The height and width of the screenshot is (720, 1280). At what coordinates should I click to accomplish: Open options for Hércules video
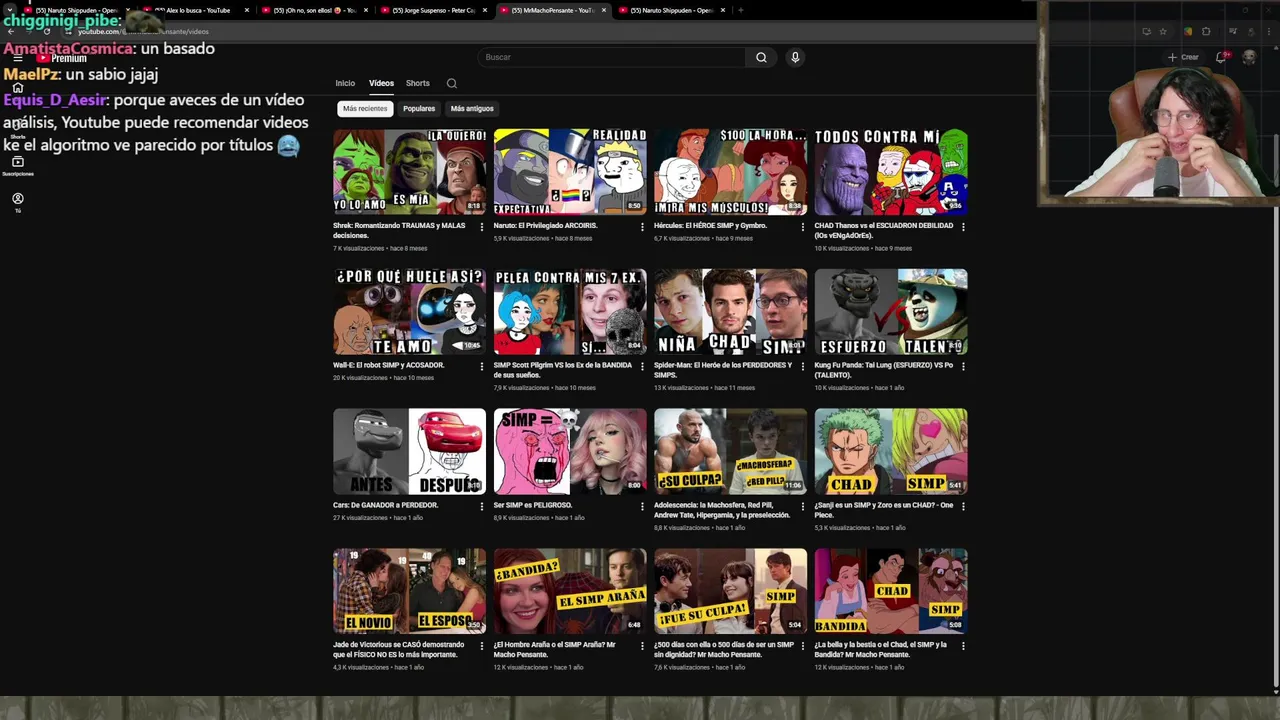pos(802,227)
